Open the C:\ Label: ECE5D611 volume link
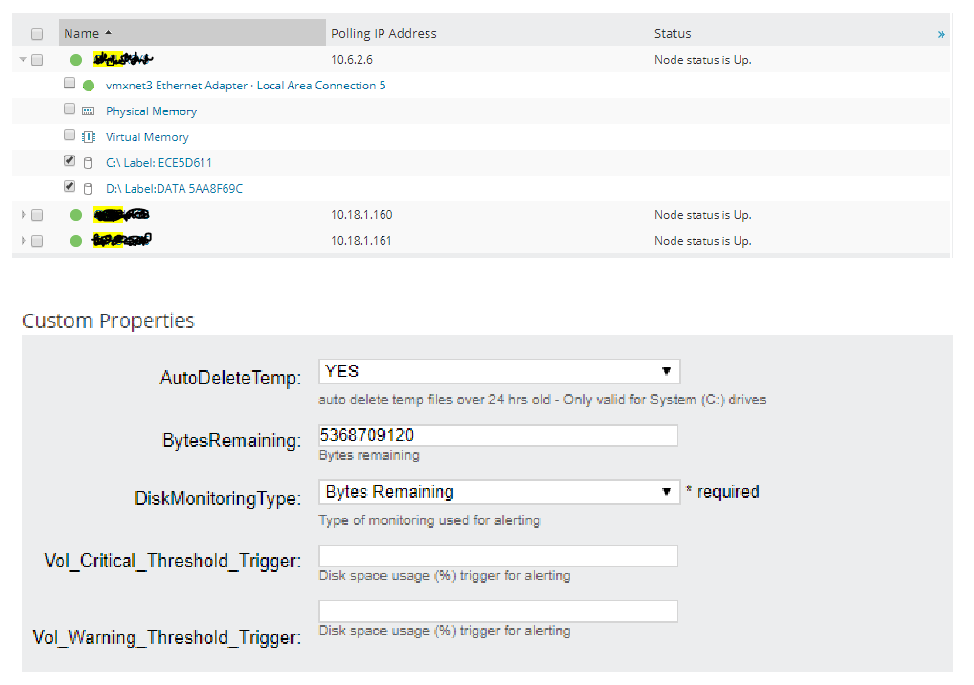The height and width of the screenshot is (685, 974). [x=158, y=163]
